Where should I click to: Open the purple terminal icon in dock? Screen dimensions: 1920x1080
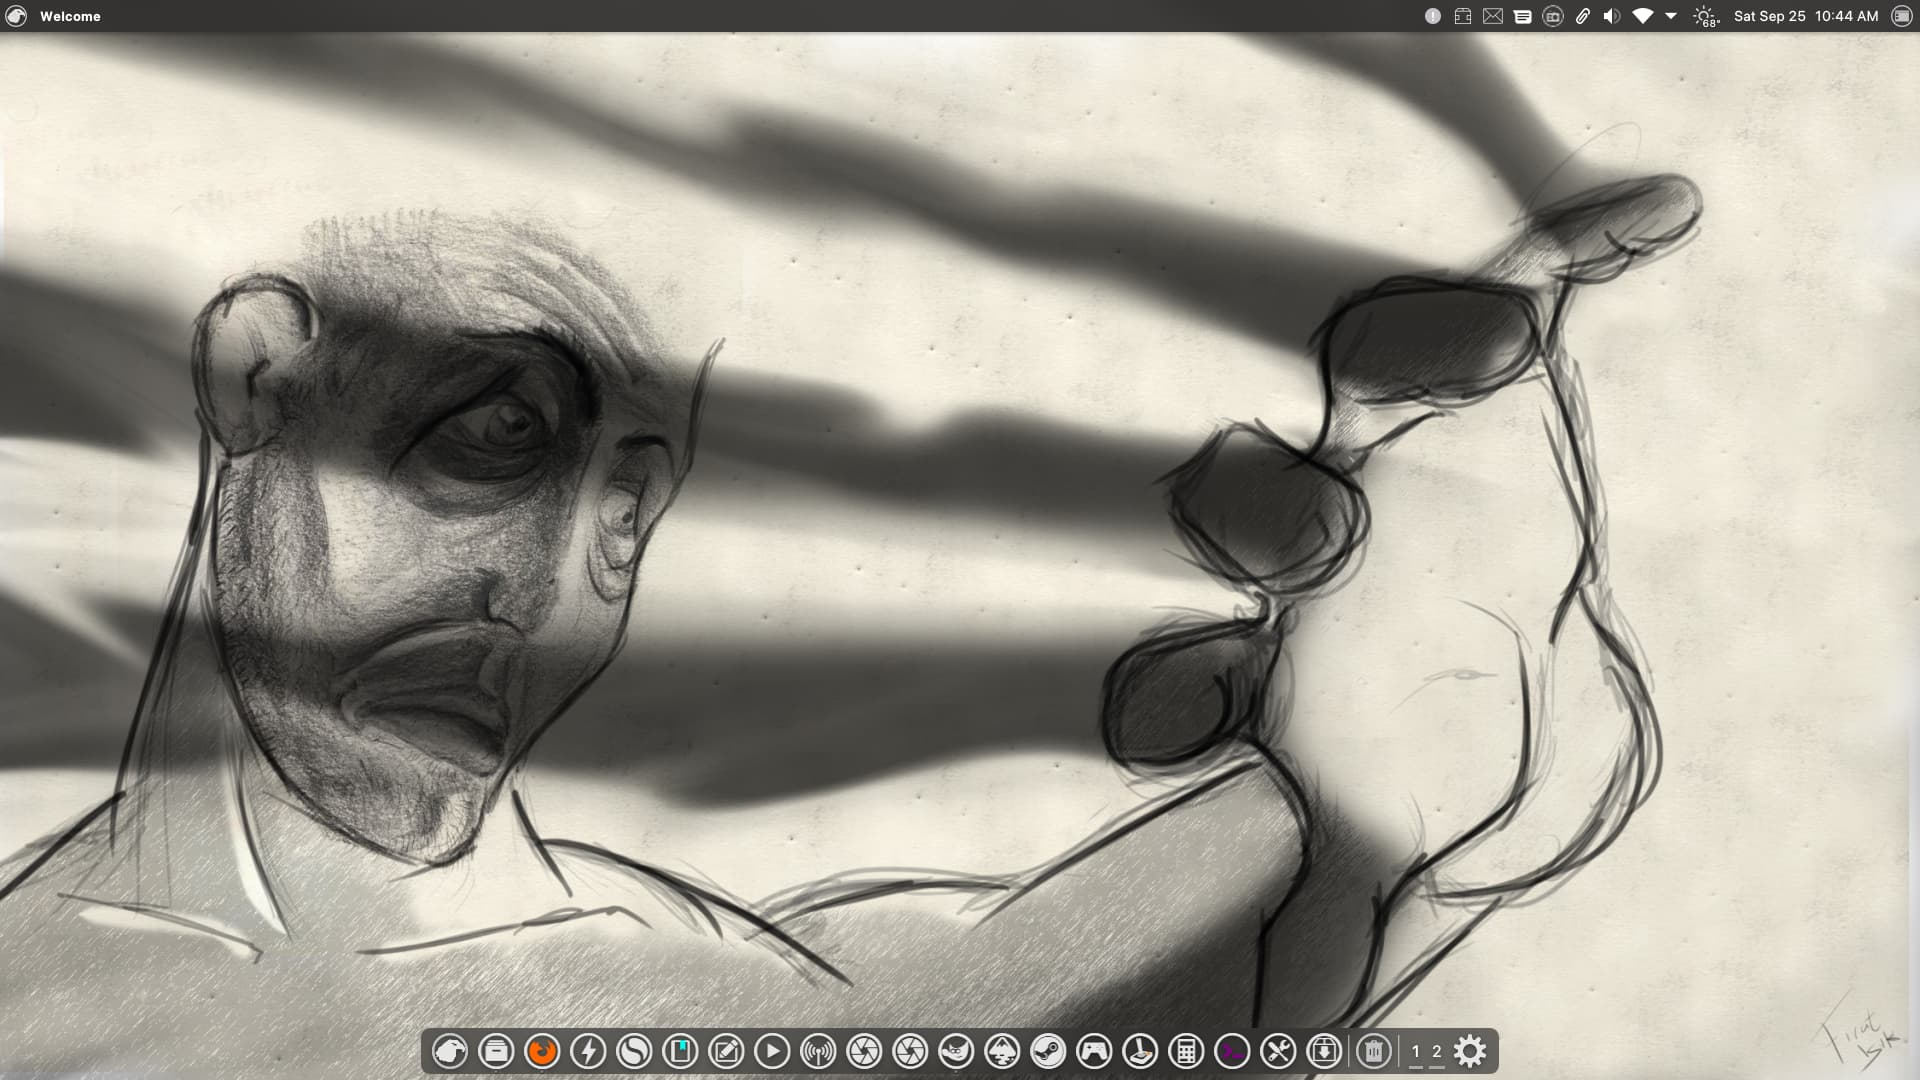(x=1232, y=1051)
